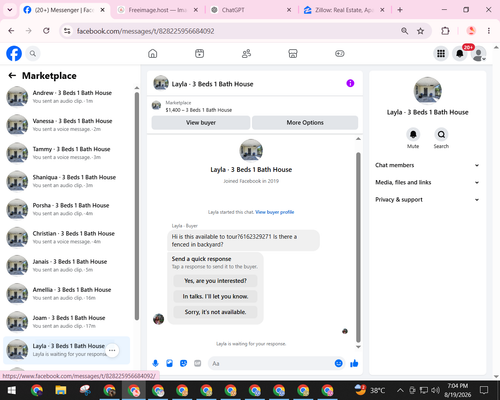The width and height of the screenshot is (500, 400).
Task: Open Joam's 3 Beds 1 Bath House chat
Action: (x=67, y=322)
